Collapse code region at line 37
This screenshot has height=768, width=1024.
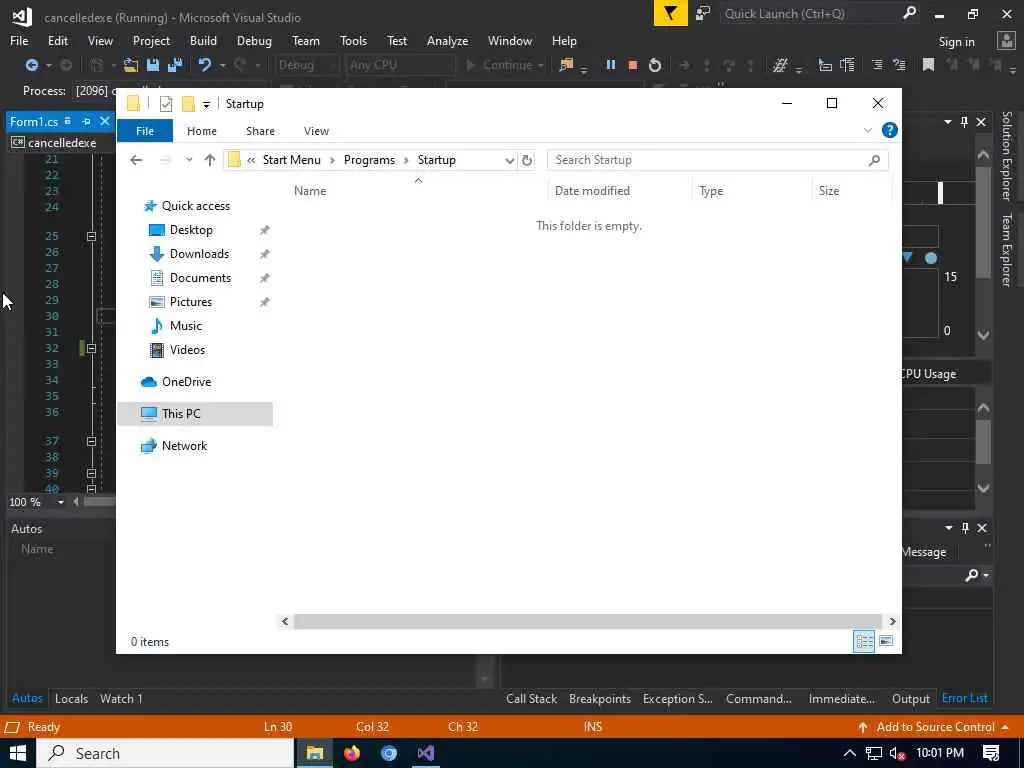click(x=91, y=441)
